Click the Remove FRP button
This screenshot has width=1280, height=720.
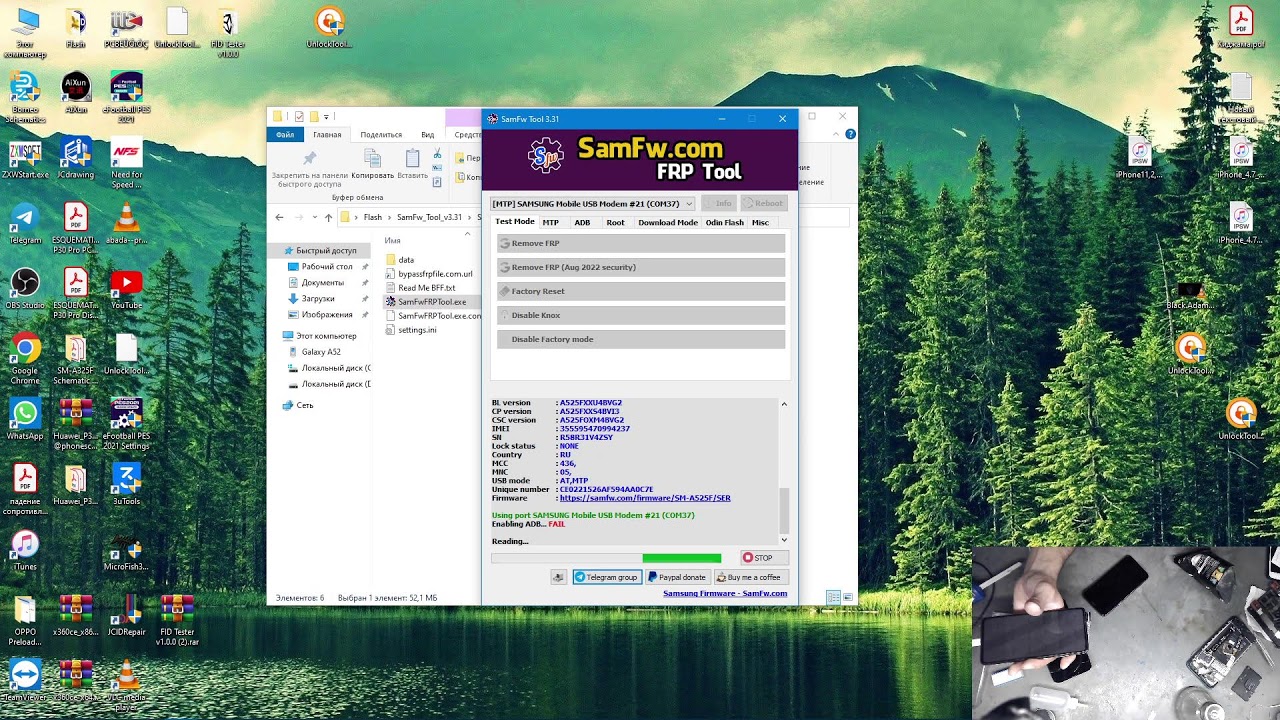(641, 243)
